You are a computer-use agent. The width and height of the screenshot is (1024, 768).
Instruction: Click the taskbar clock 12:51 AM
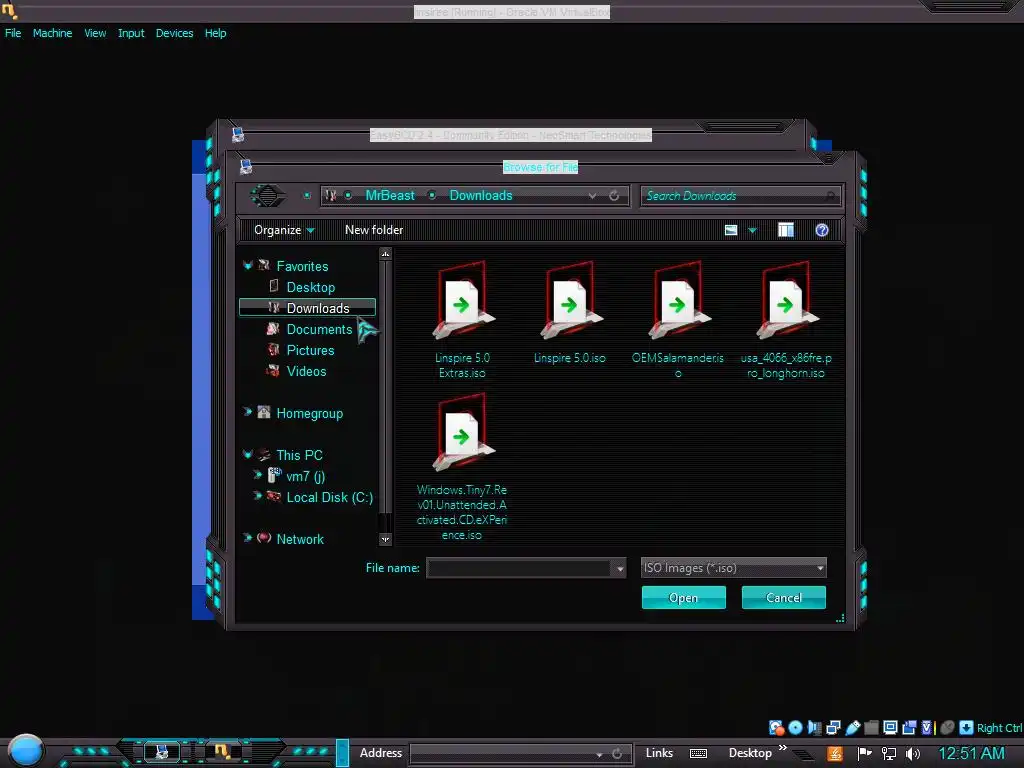point(971,754)
